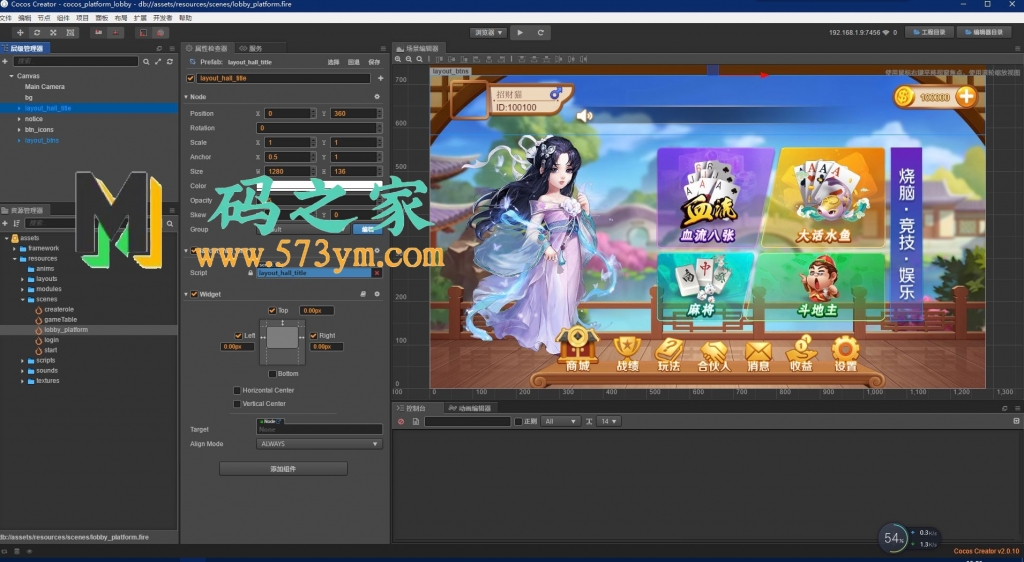
Task: Remove the layout_hall_title script reference
Action: point(377,273)
